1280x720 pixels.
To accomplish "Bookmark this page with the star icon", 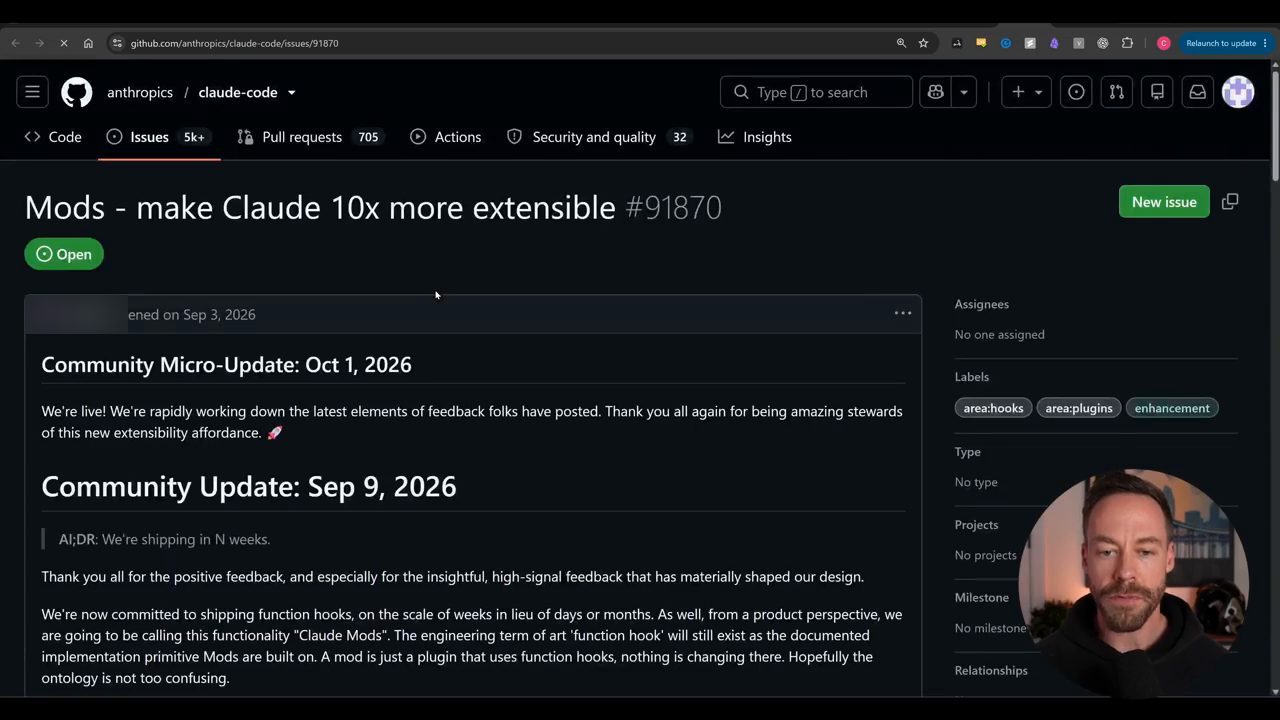I will click(923, 43).
